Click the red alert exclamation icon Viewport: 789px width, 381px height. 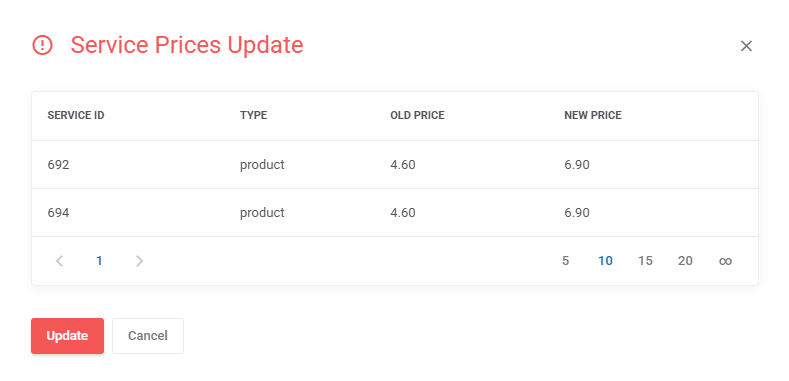click(x=42, y=45)
